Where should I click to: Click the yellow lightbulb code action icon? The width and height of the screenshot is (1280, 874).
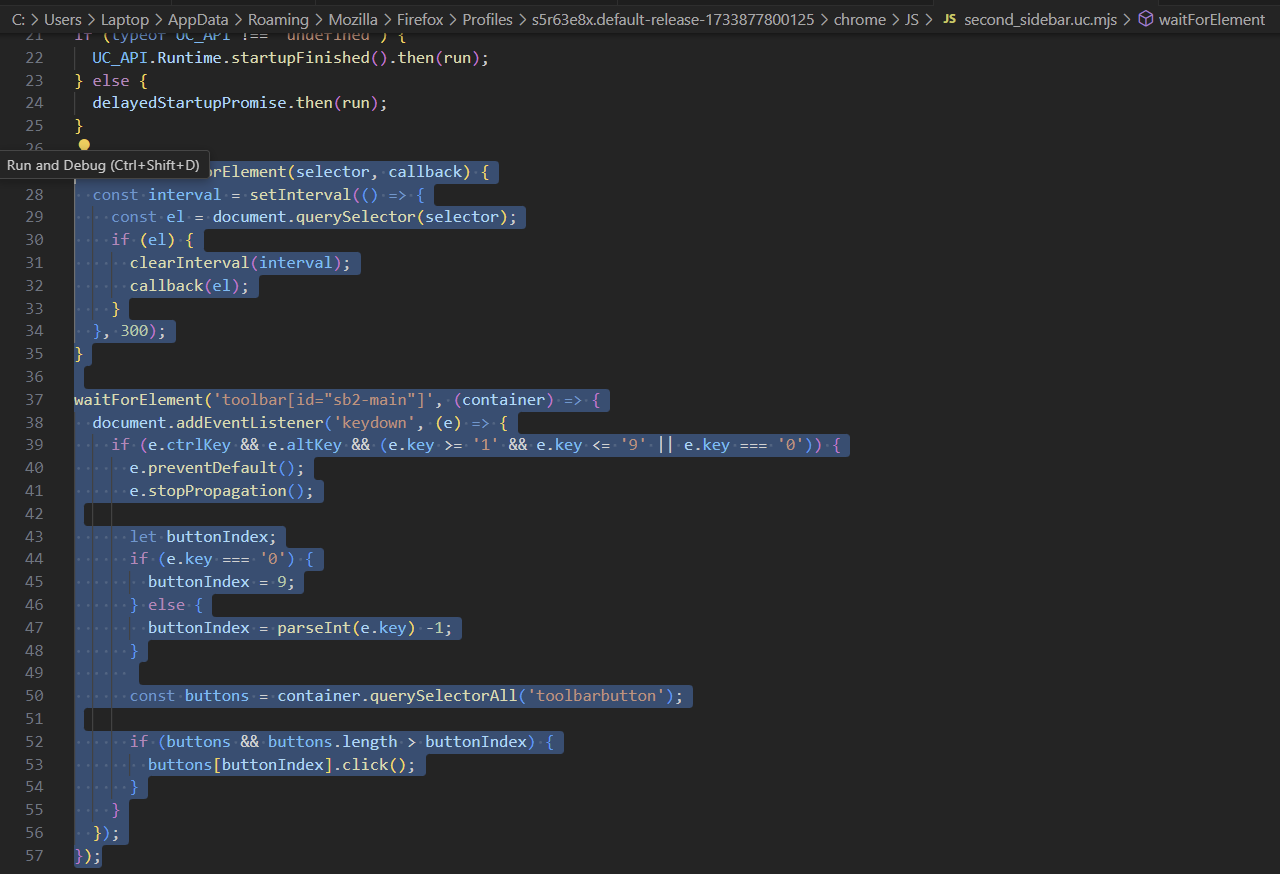(x=84, y=145)
